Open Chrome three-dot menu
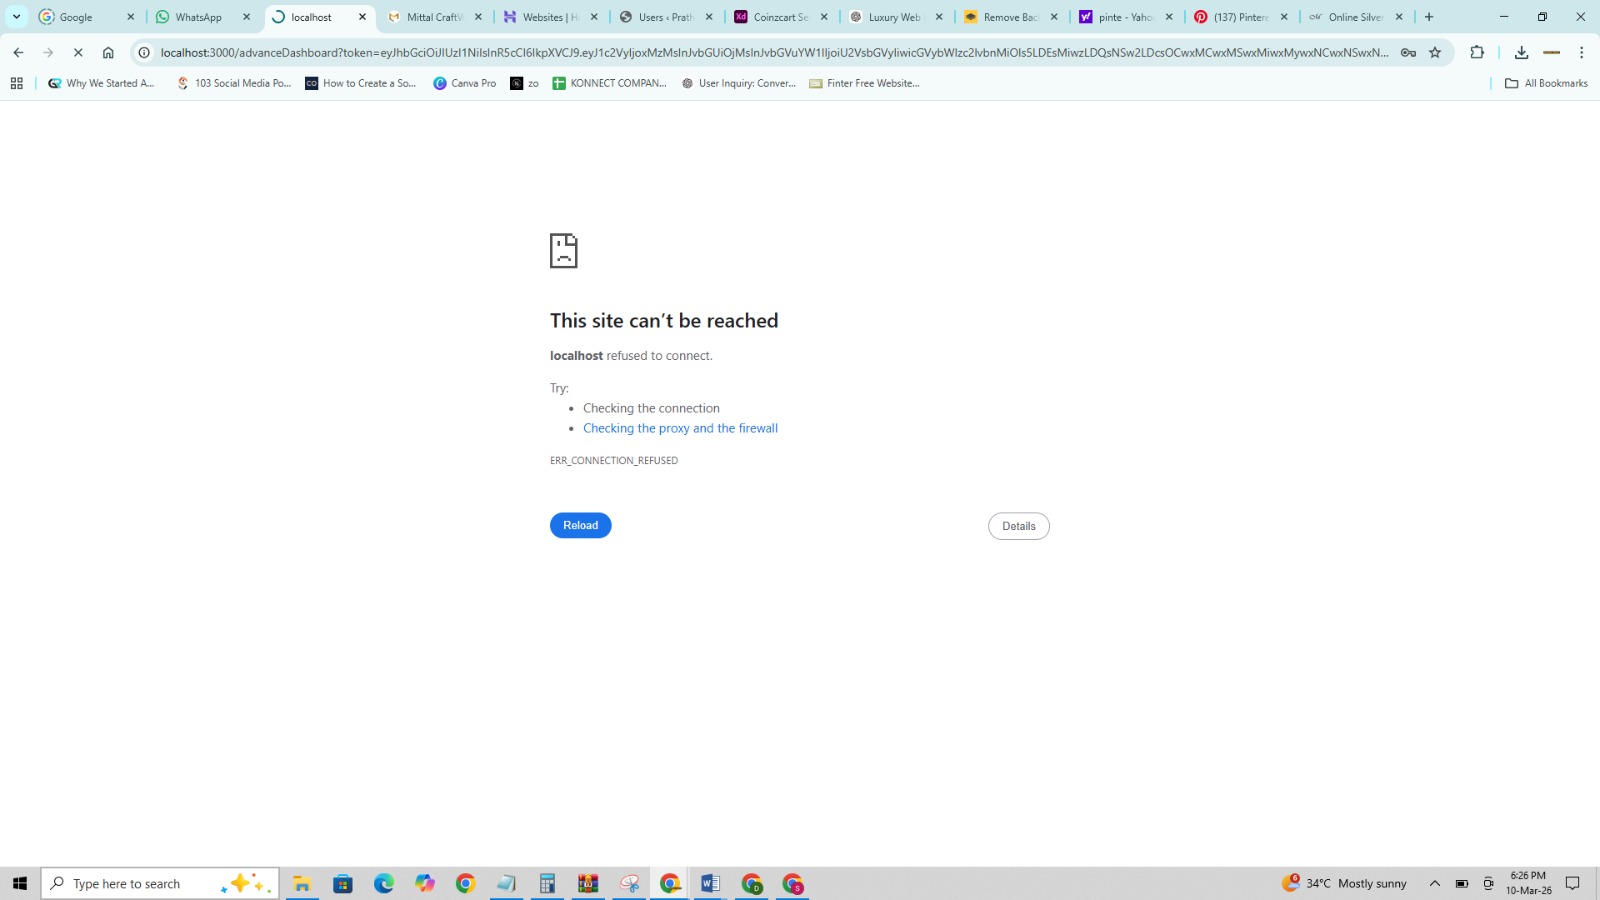 pos(1582,53)
